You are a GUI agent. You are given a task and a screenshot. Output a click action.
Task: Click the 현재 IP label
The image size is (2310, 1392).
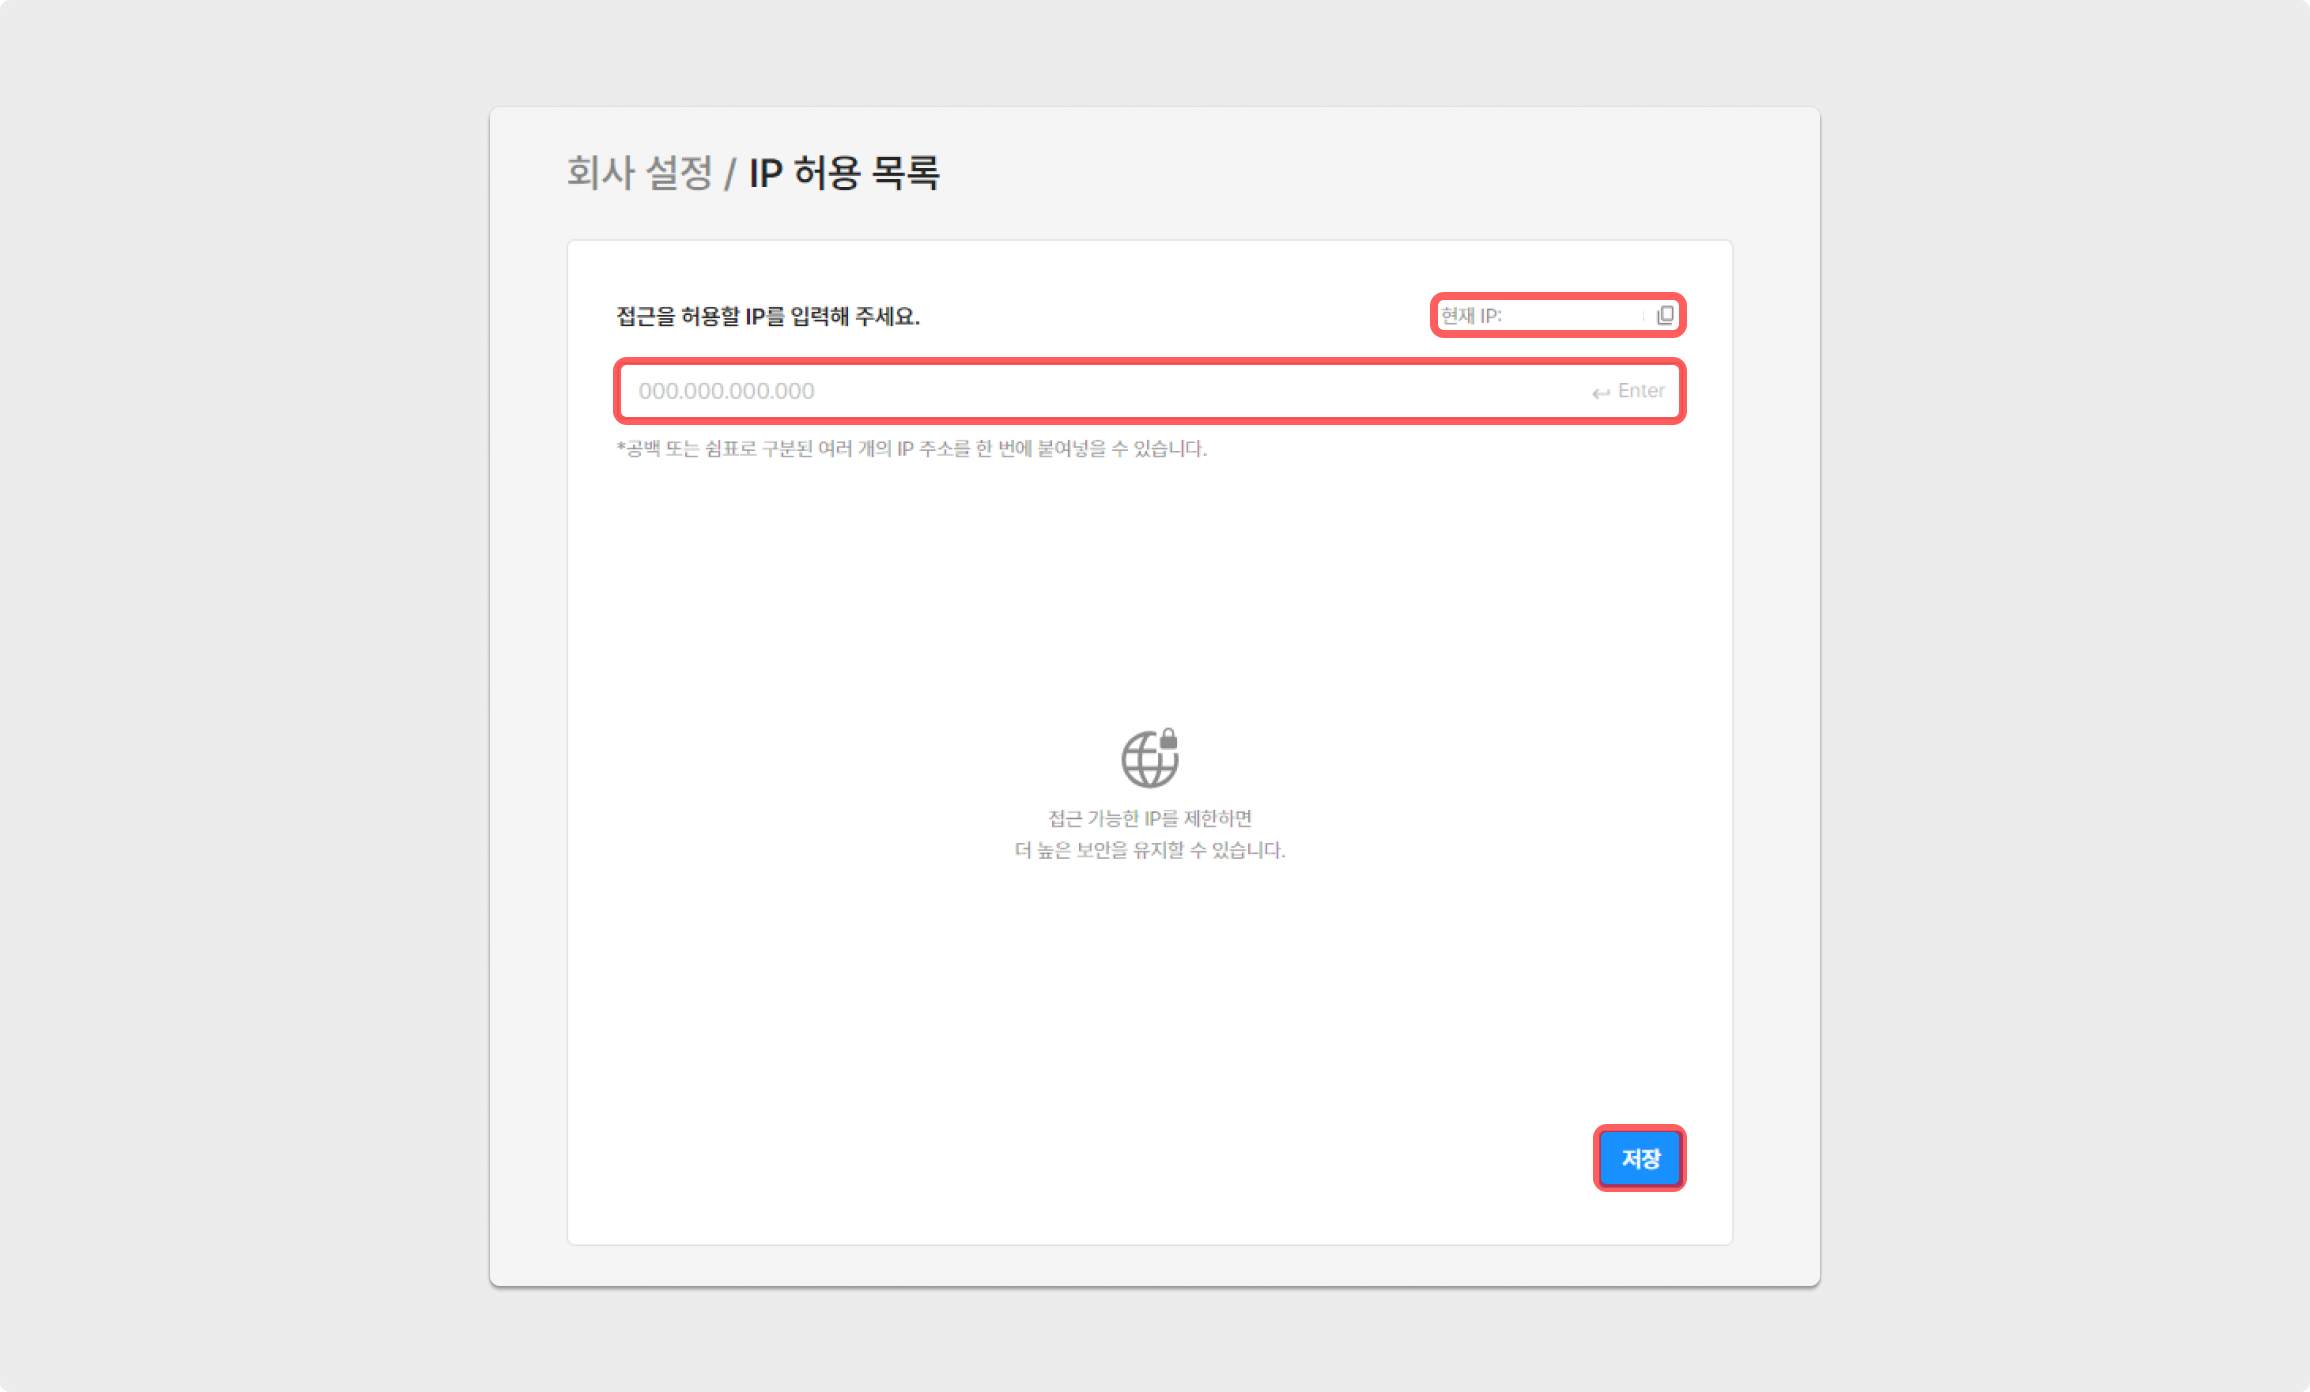pyautogui.click(x=1471, y=316)
